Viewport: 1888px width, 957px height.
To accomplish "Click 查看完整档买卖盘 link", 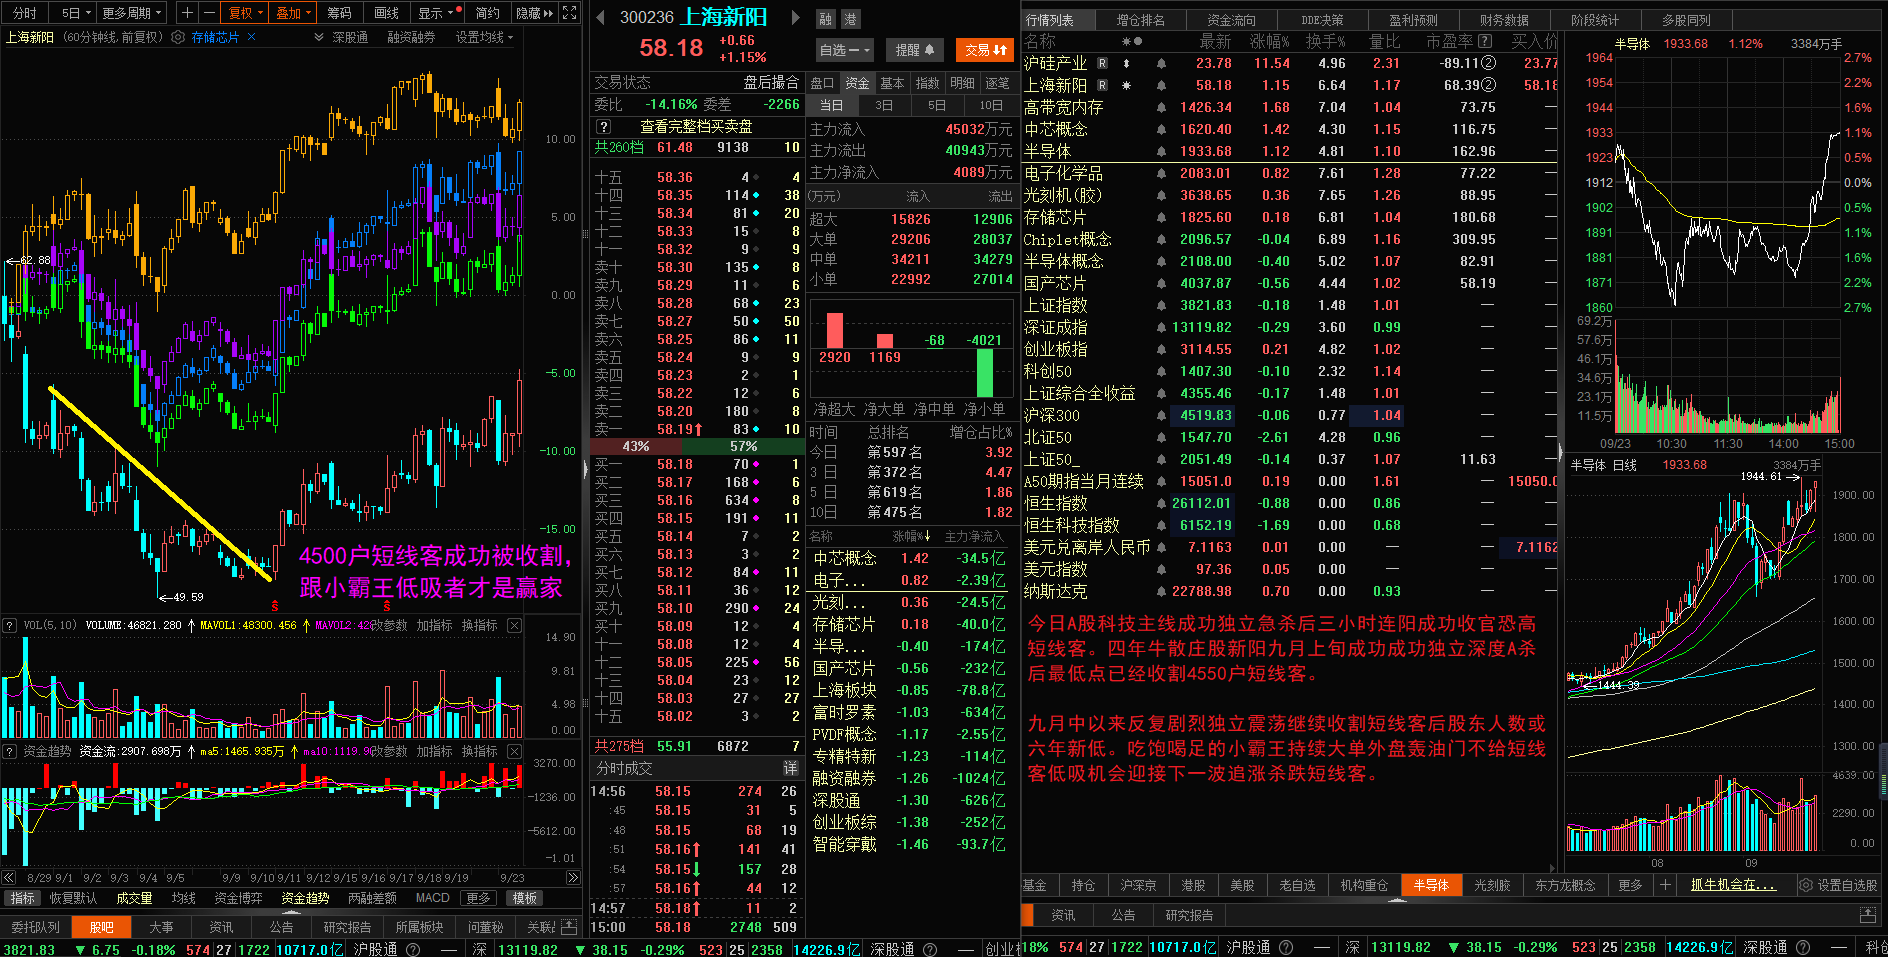I will (x=696, y=127).
